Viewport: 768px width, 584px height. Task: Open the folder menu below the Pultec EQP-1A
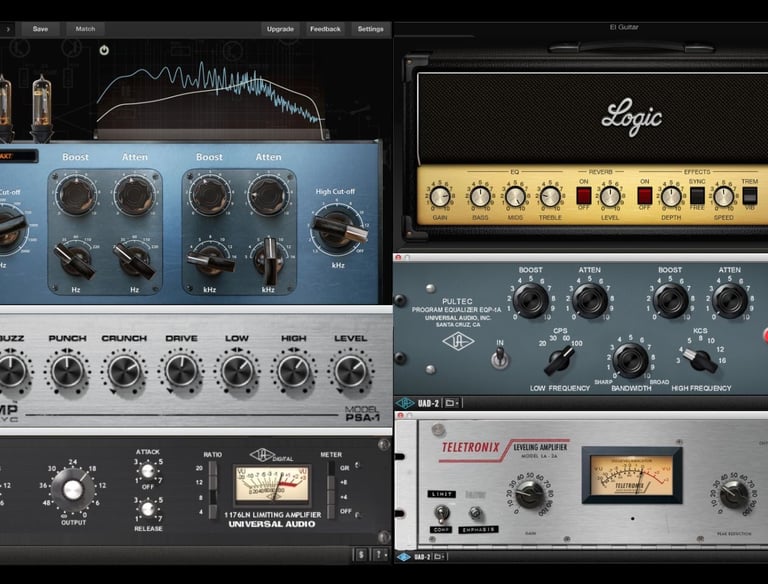[x=452, y=403]
